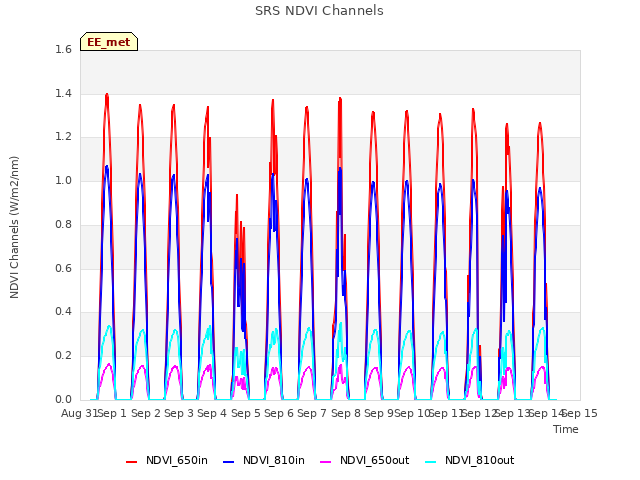This screenshot has height=480, width=640.
Task: Click the blue peak above Sep 9
Action: point(373,183)
